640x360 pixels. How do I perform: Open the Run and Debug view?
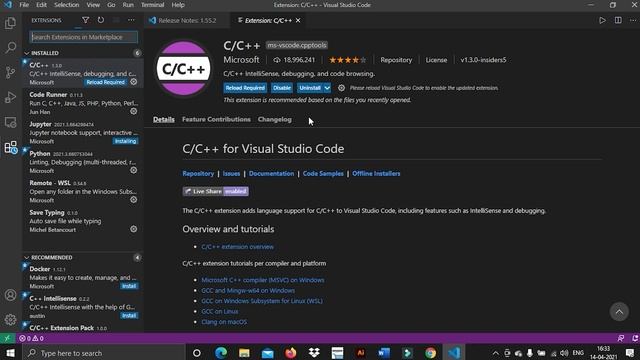(x=11, y=97)
